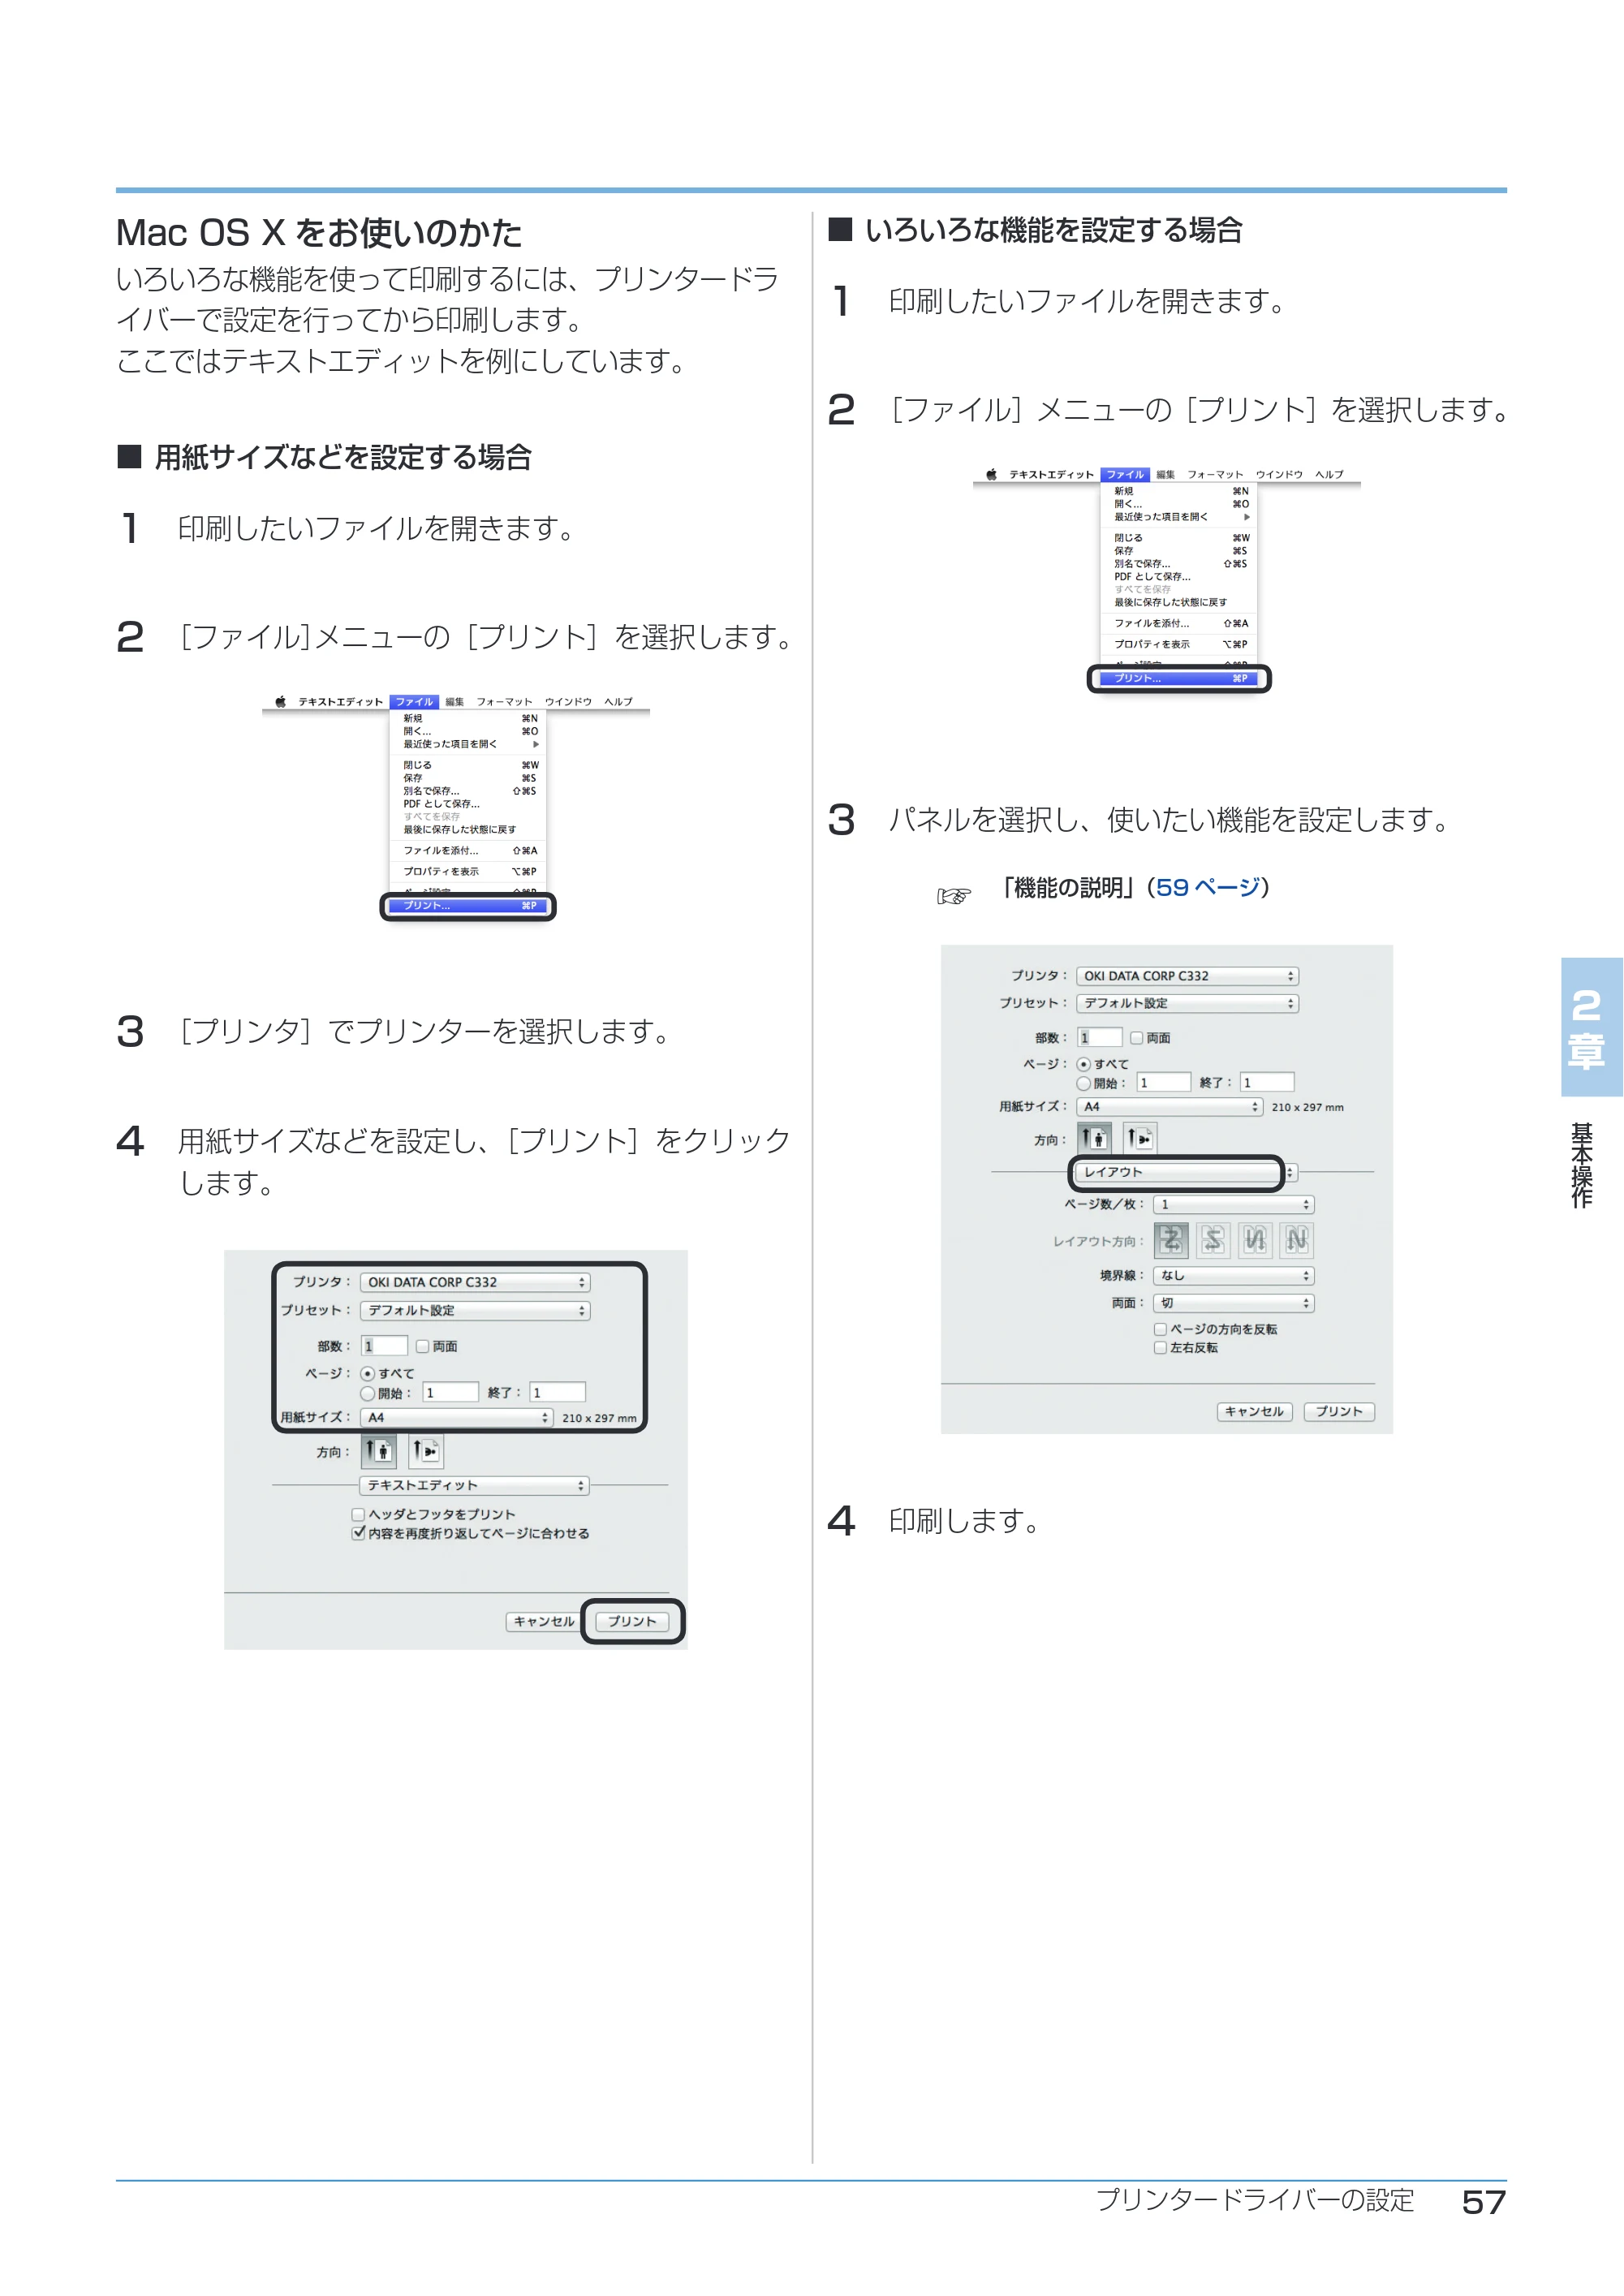Image resolution: width=1624 pixels, height=2296 pixels.
Task: Click キャンセル button in the テキストエディット panel dialog
Action: [544, 1622]
